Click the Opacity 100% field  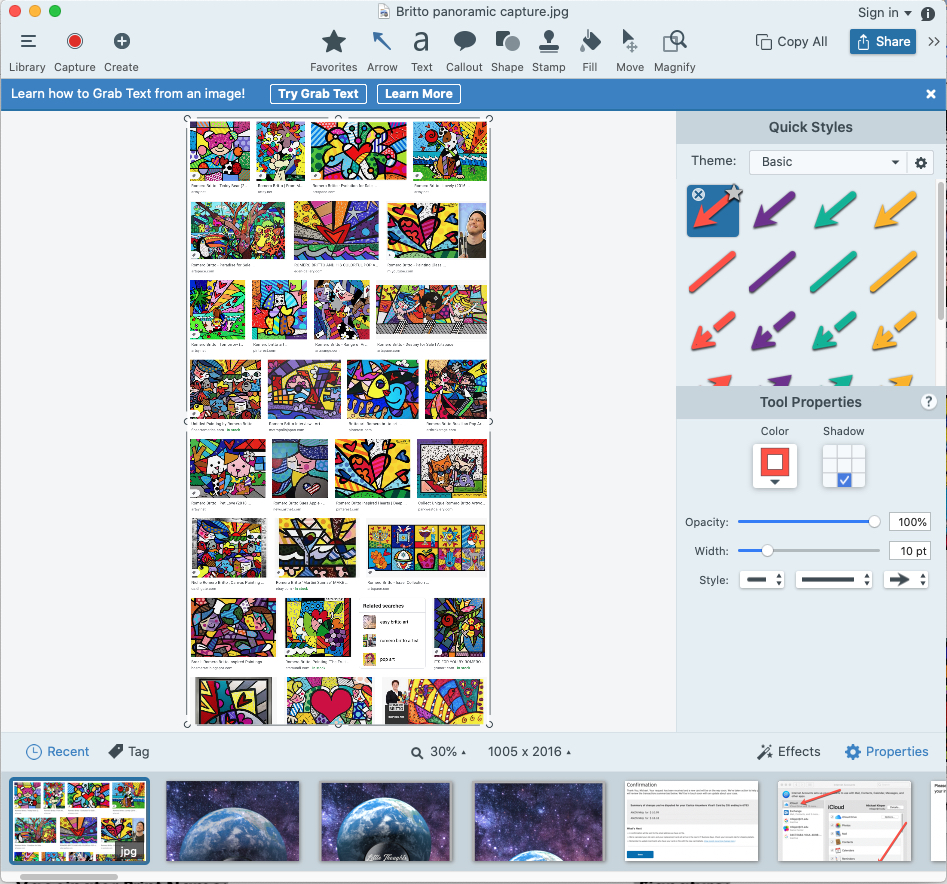coord(910,522)
